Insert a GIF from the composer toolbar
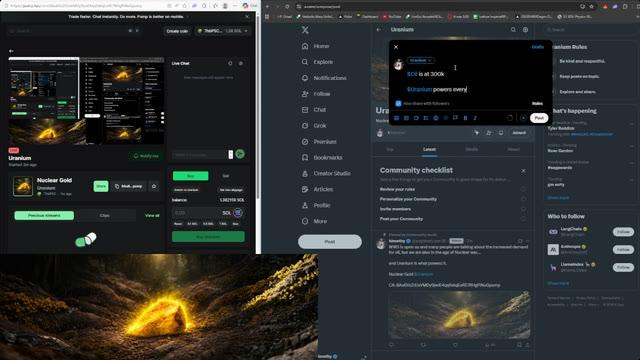 [x=406, y=118]
